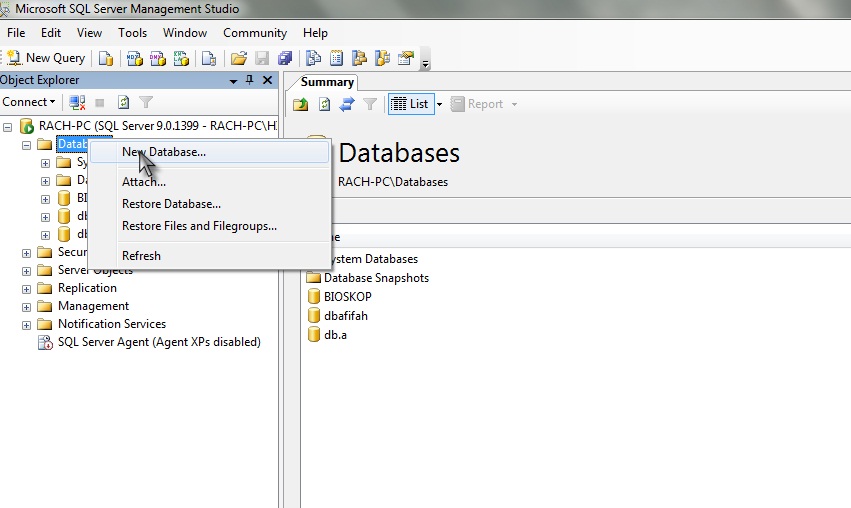
Task: Show Object Explorer via main toolbar icon
Action: [359, 58]
